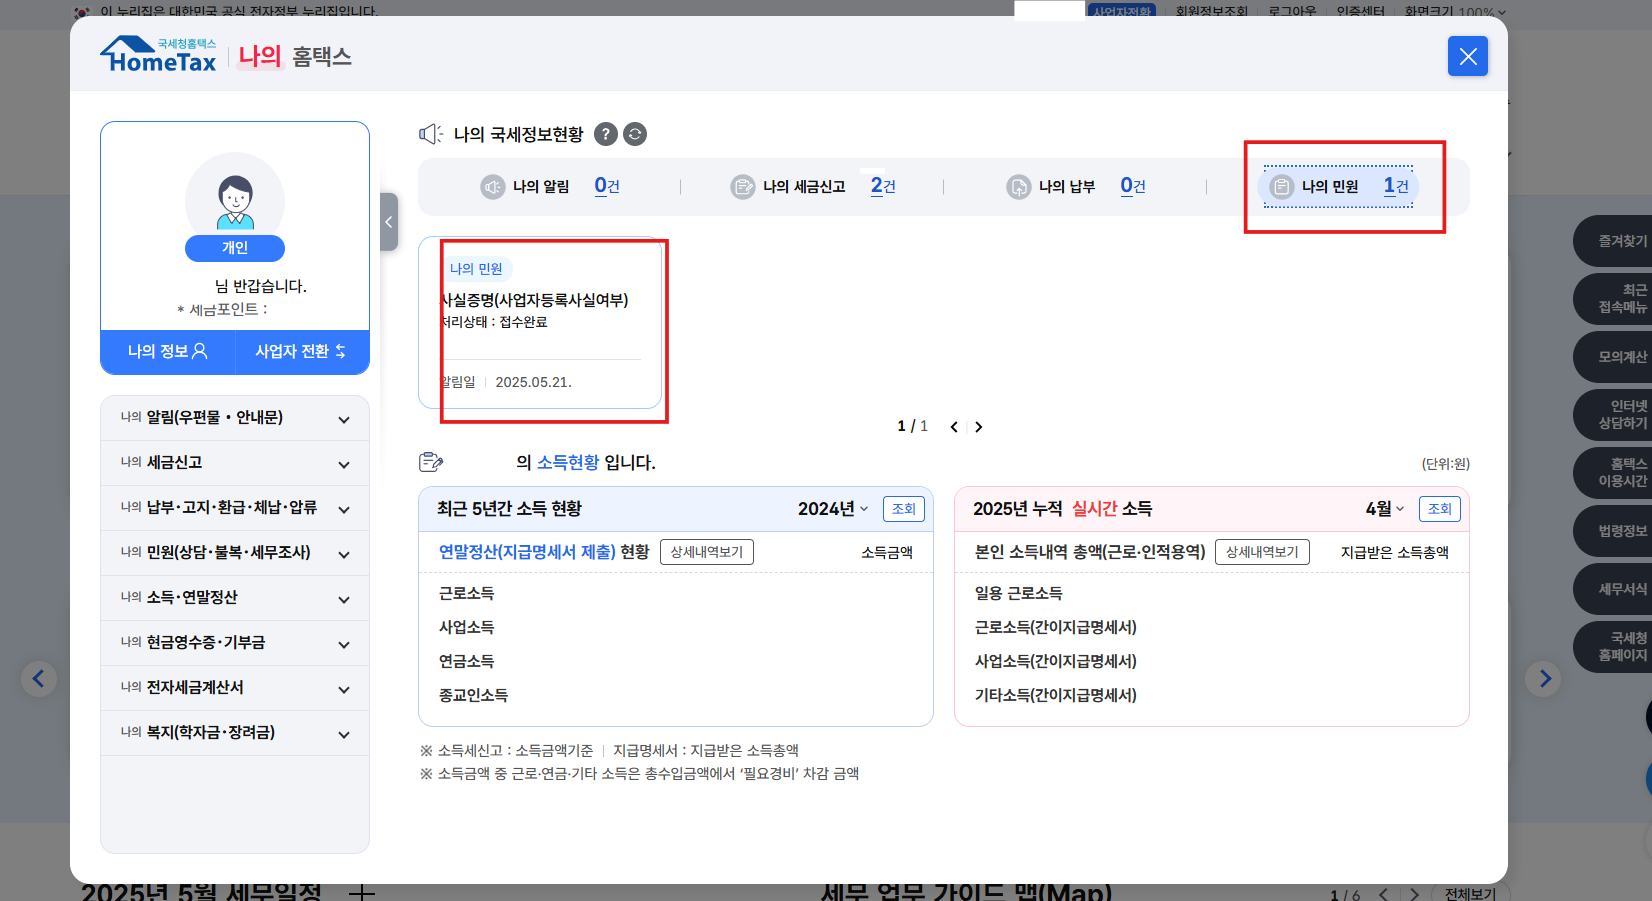Open the 나의 세금신고 2건 count
Image resolution: width=1652 pixels, height=901 pixels.
(x=883, y=186)
